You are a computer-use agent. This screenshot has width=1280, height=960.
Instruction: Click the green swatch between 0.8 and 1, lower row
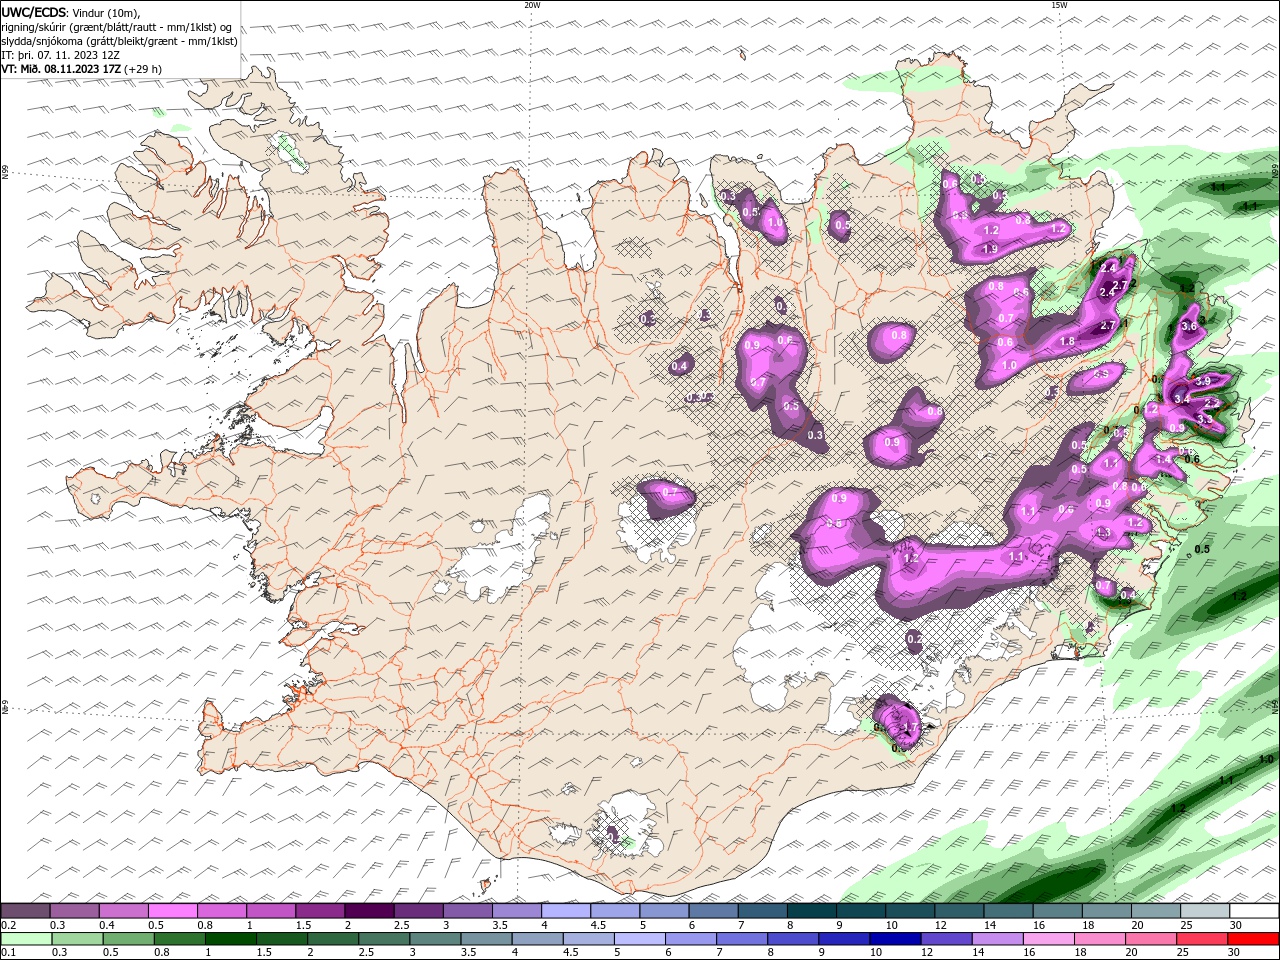179,939
